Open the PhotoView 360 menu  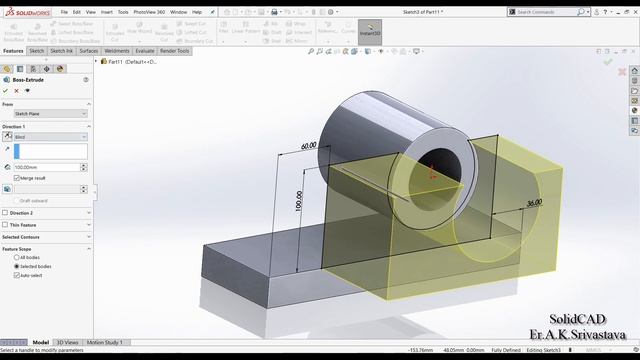149,12
